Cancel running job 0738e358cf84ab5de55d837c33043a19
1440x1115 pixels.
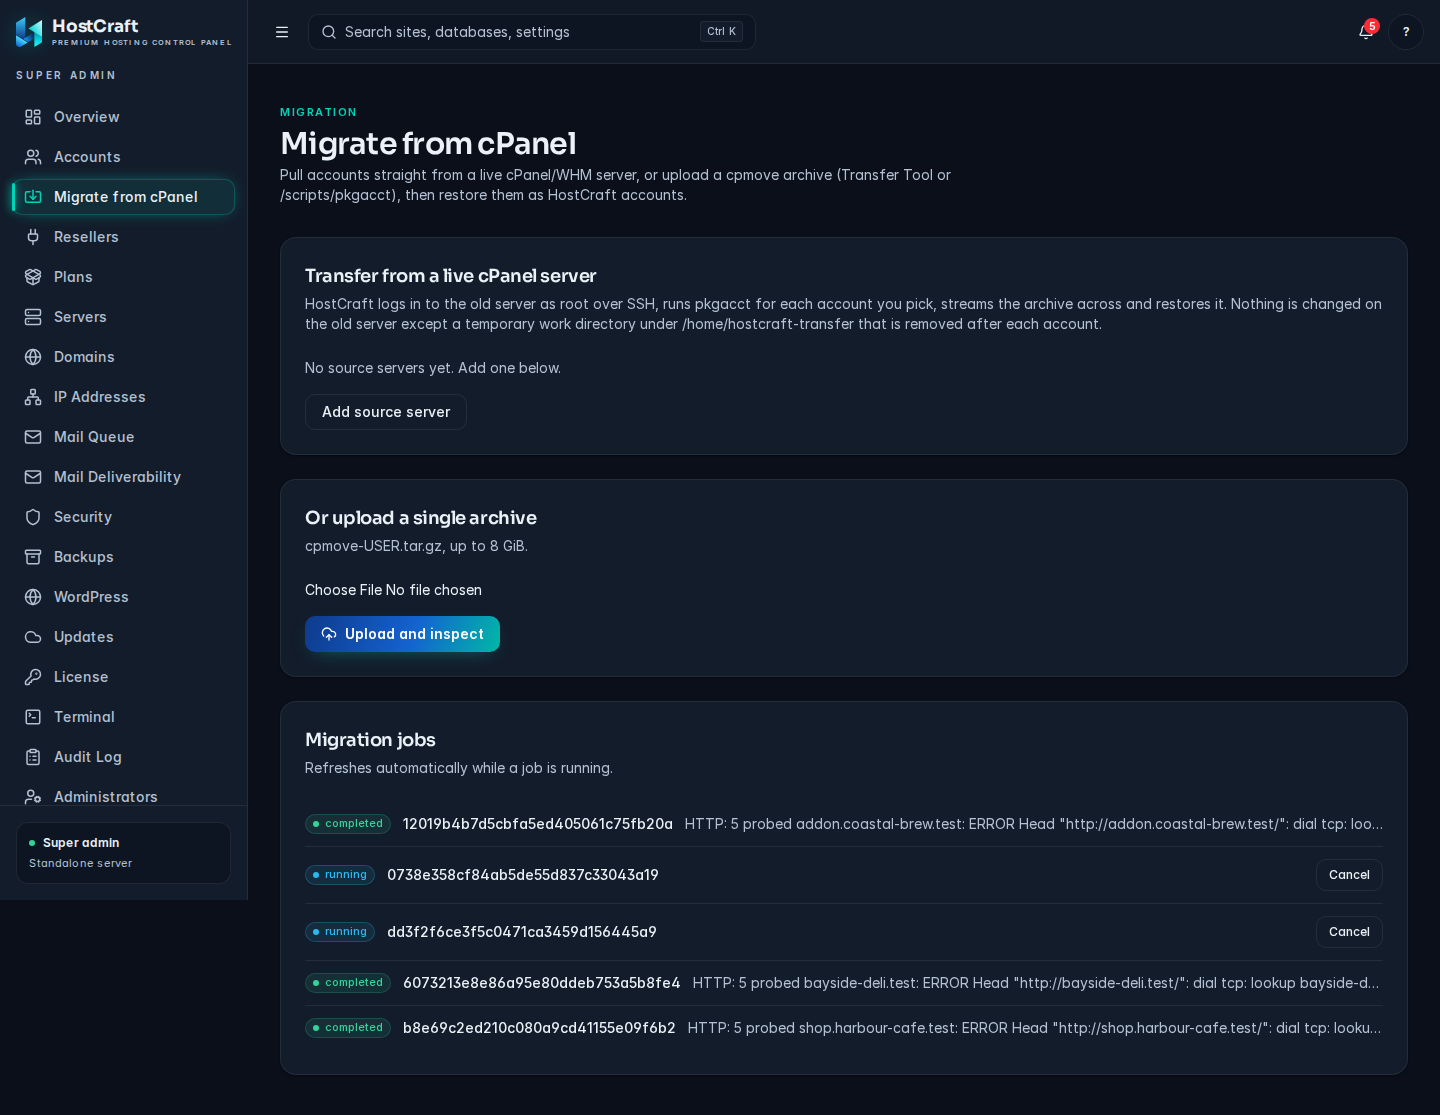tap(1349, 875)
